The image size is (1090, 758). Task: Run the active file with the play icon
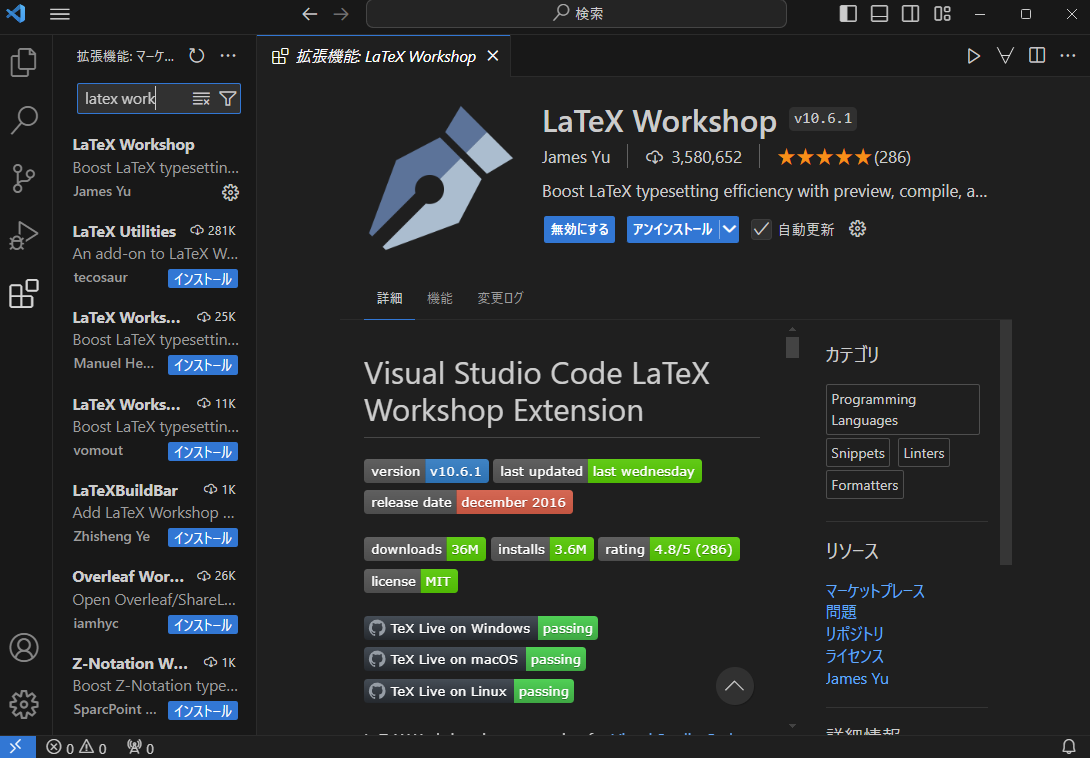974,56
